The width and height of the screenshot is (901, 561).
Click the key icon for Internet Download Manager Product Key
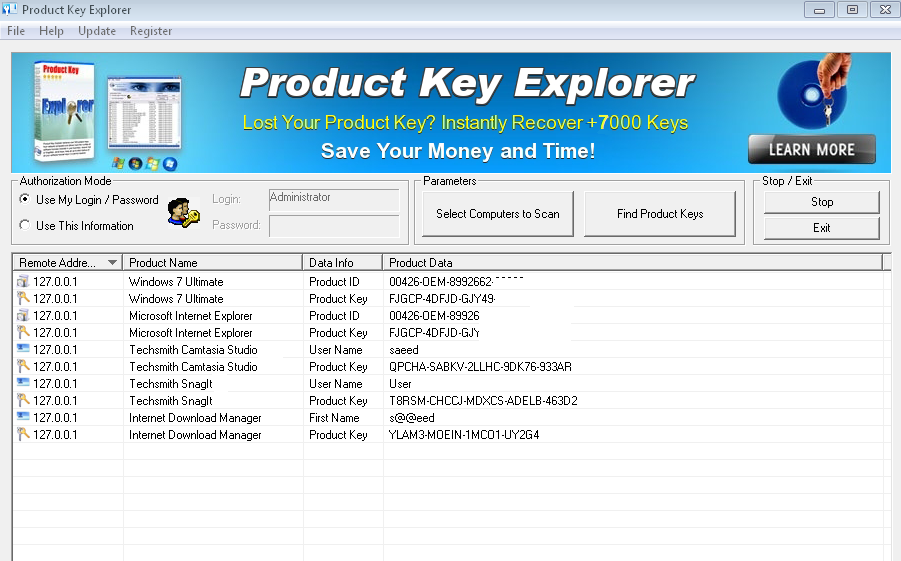[x=23, y=435]
